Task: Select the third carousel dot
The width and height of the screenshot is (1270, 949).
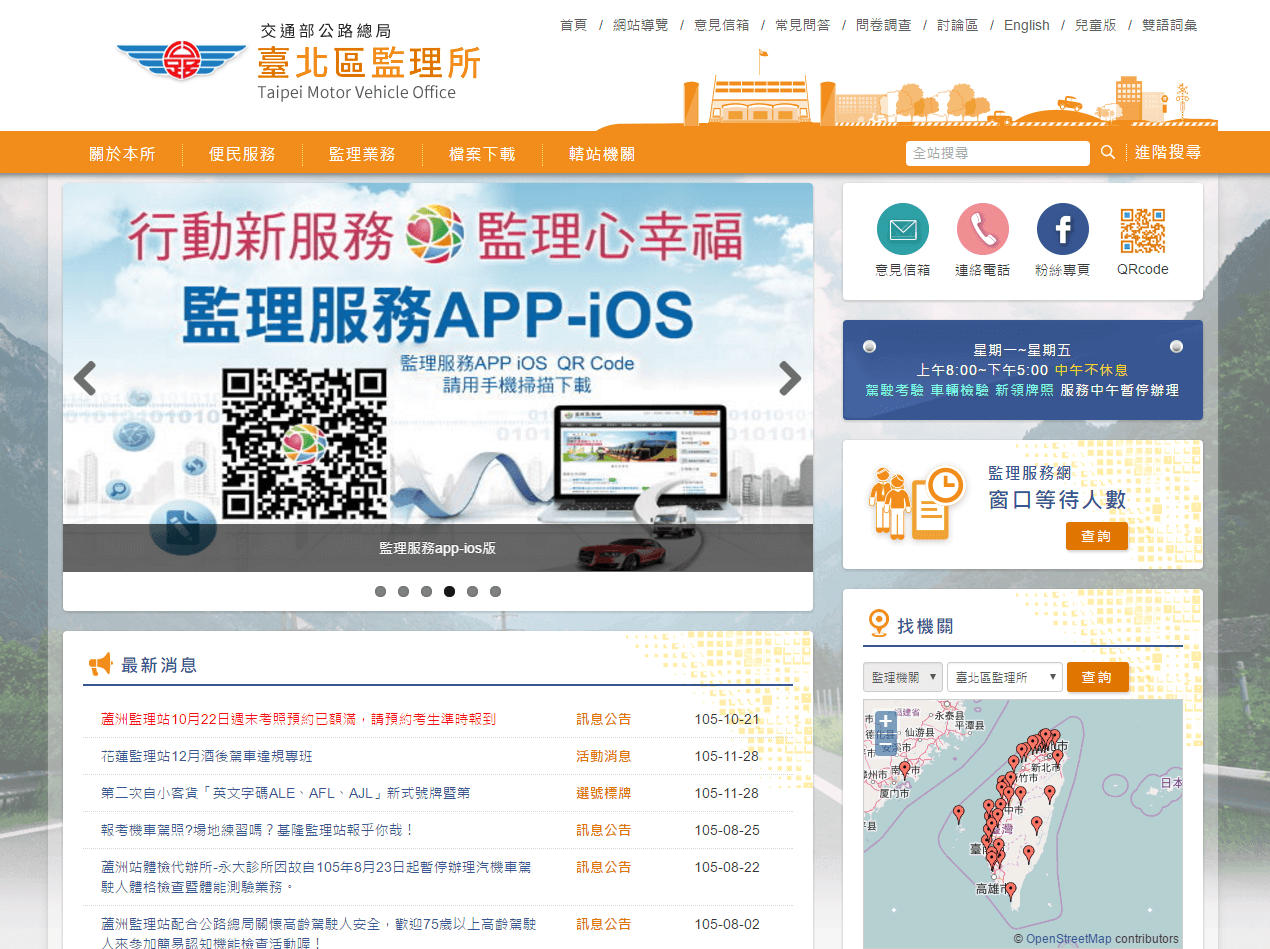Action: pos(426,591)
